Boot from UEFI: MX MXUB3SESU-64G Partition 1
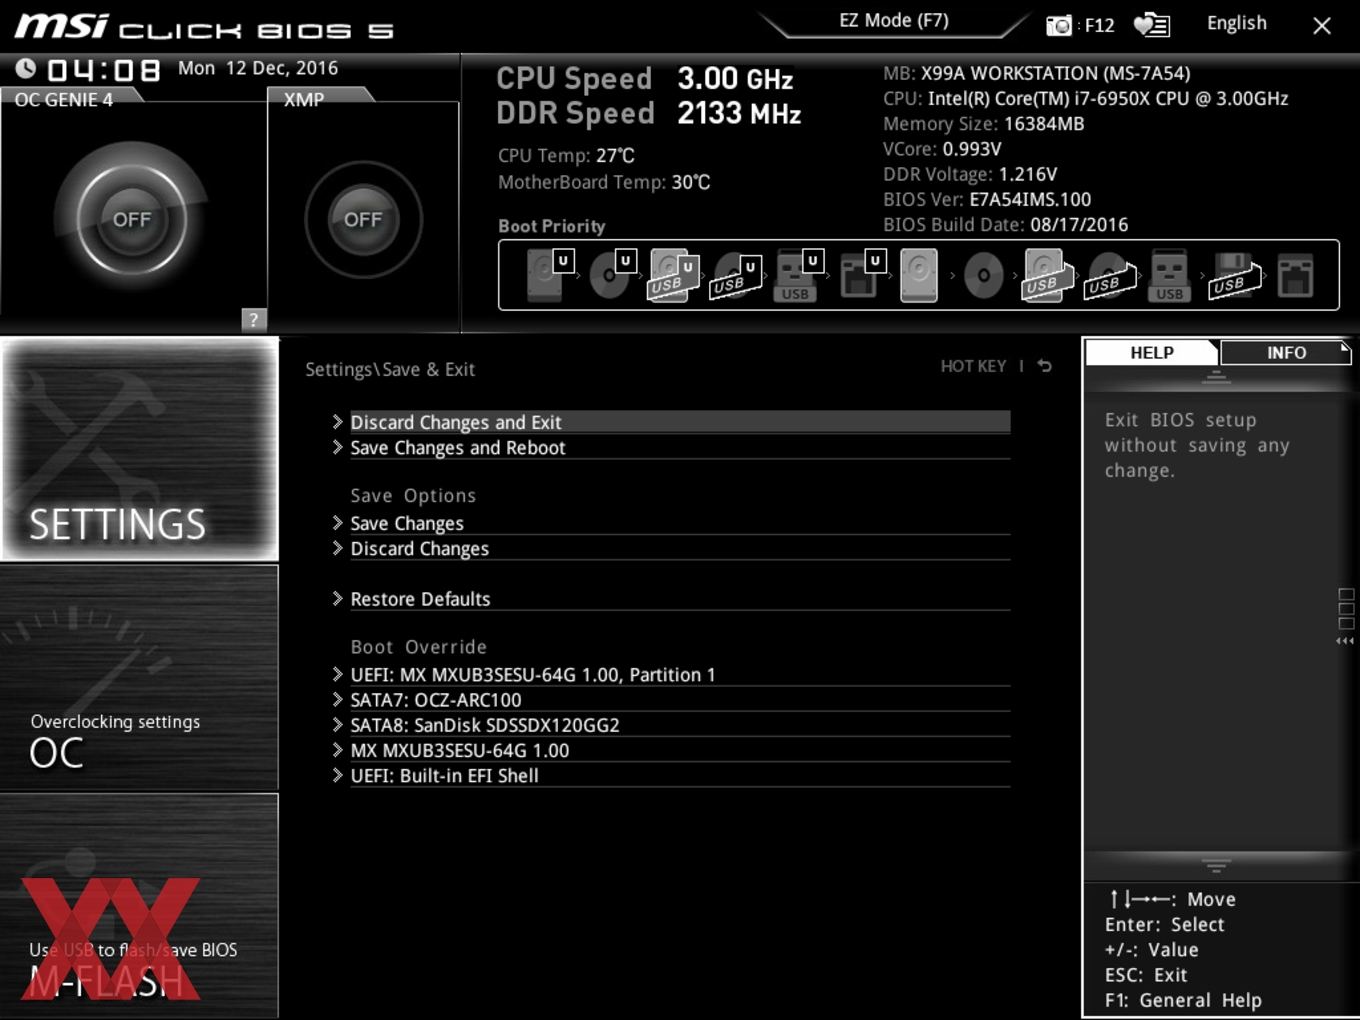The width and height of the screenshot is (1360, 1020). coord(670,674)
